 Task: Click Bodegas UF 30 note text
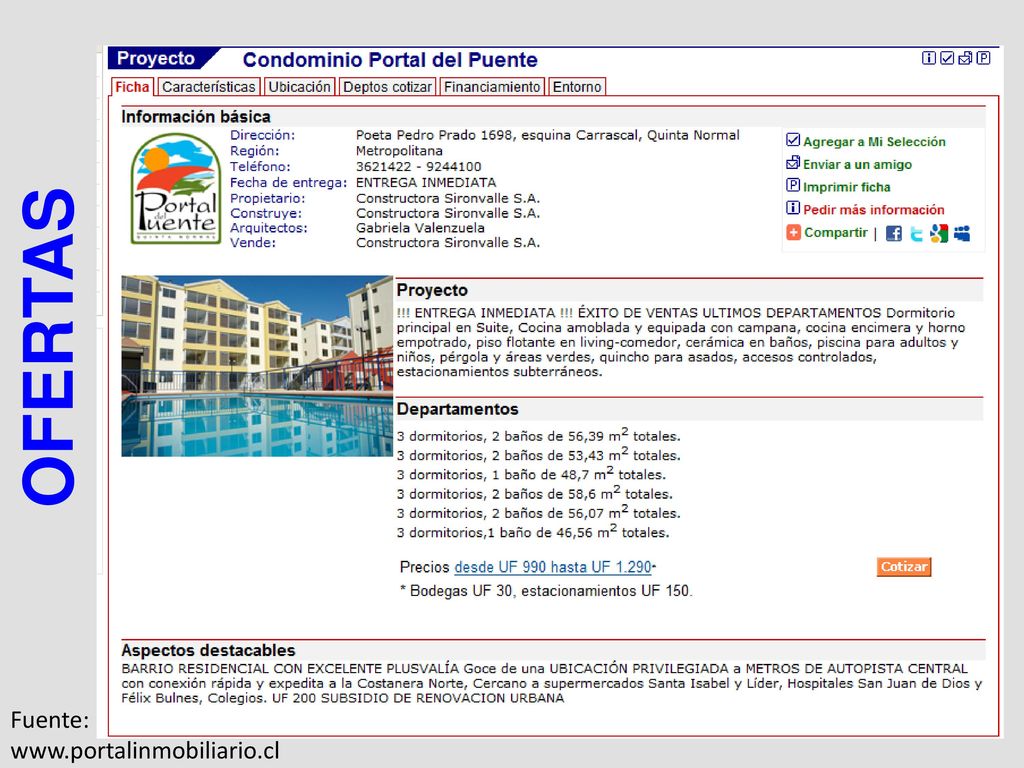click(546, 591)
